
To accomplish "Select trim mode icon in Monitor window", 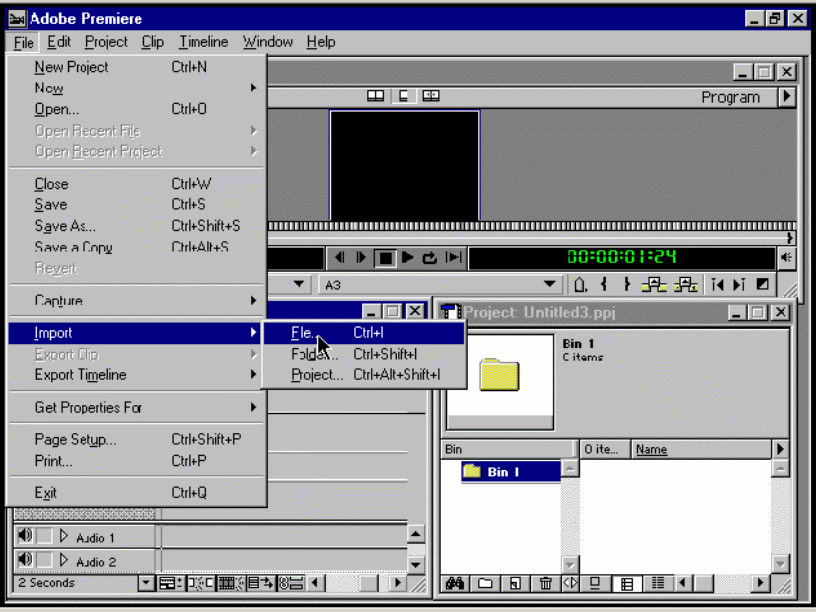I will [x=431, y=96].
